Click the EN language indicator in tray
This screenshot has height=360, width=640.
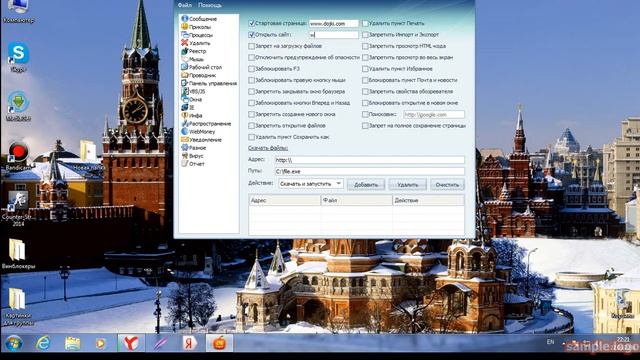click(x=551, y=342)
